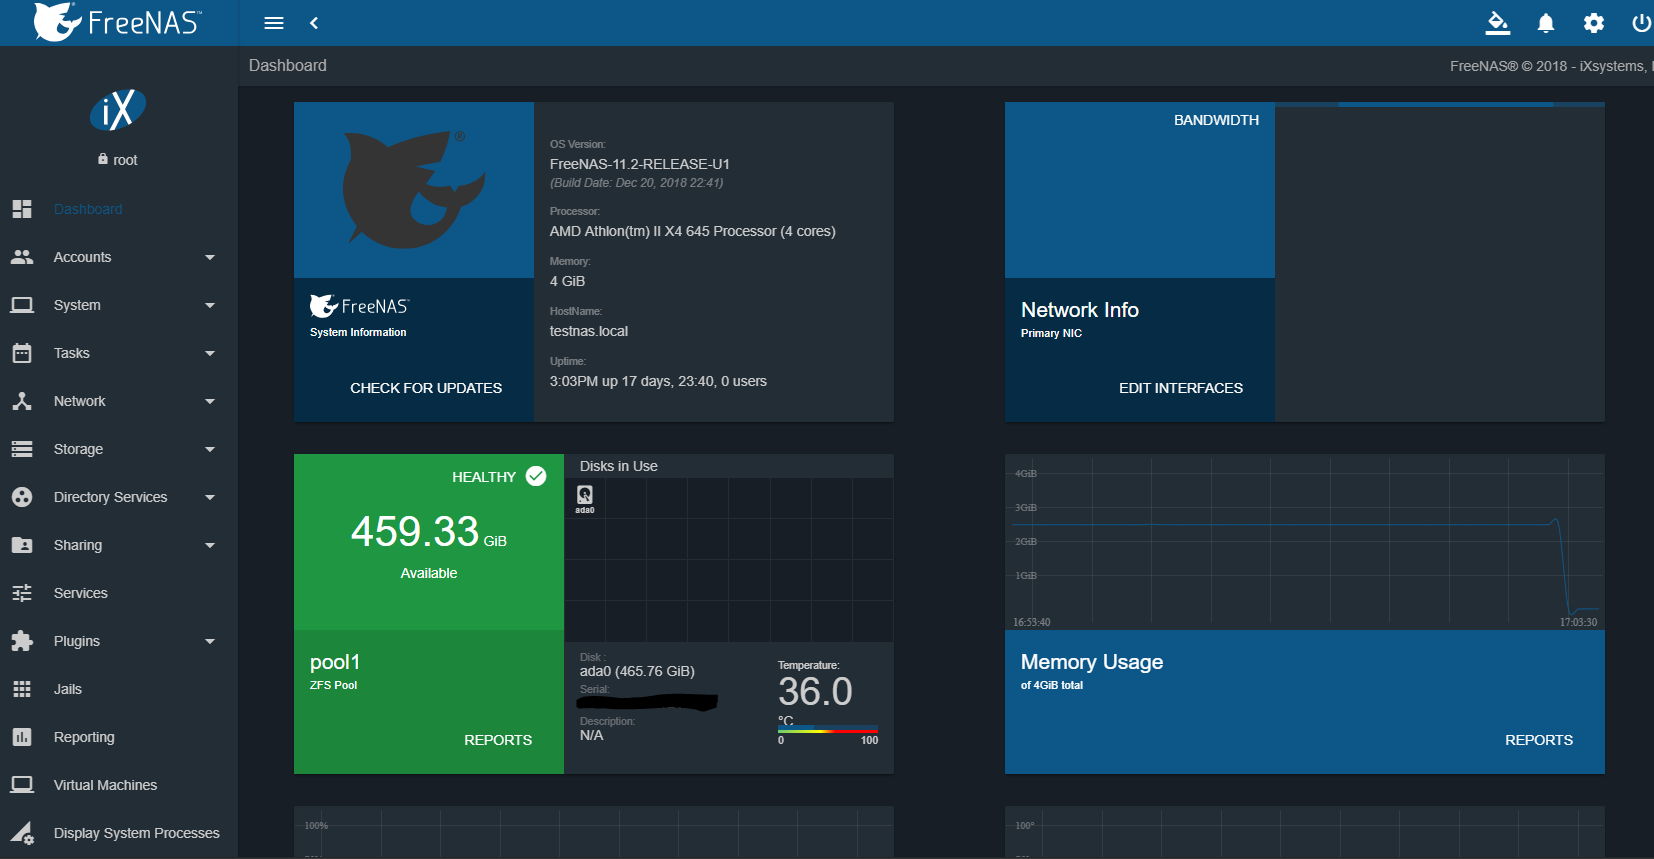Click the Reporting chart icon

[22, 737]
